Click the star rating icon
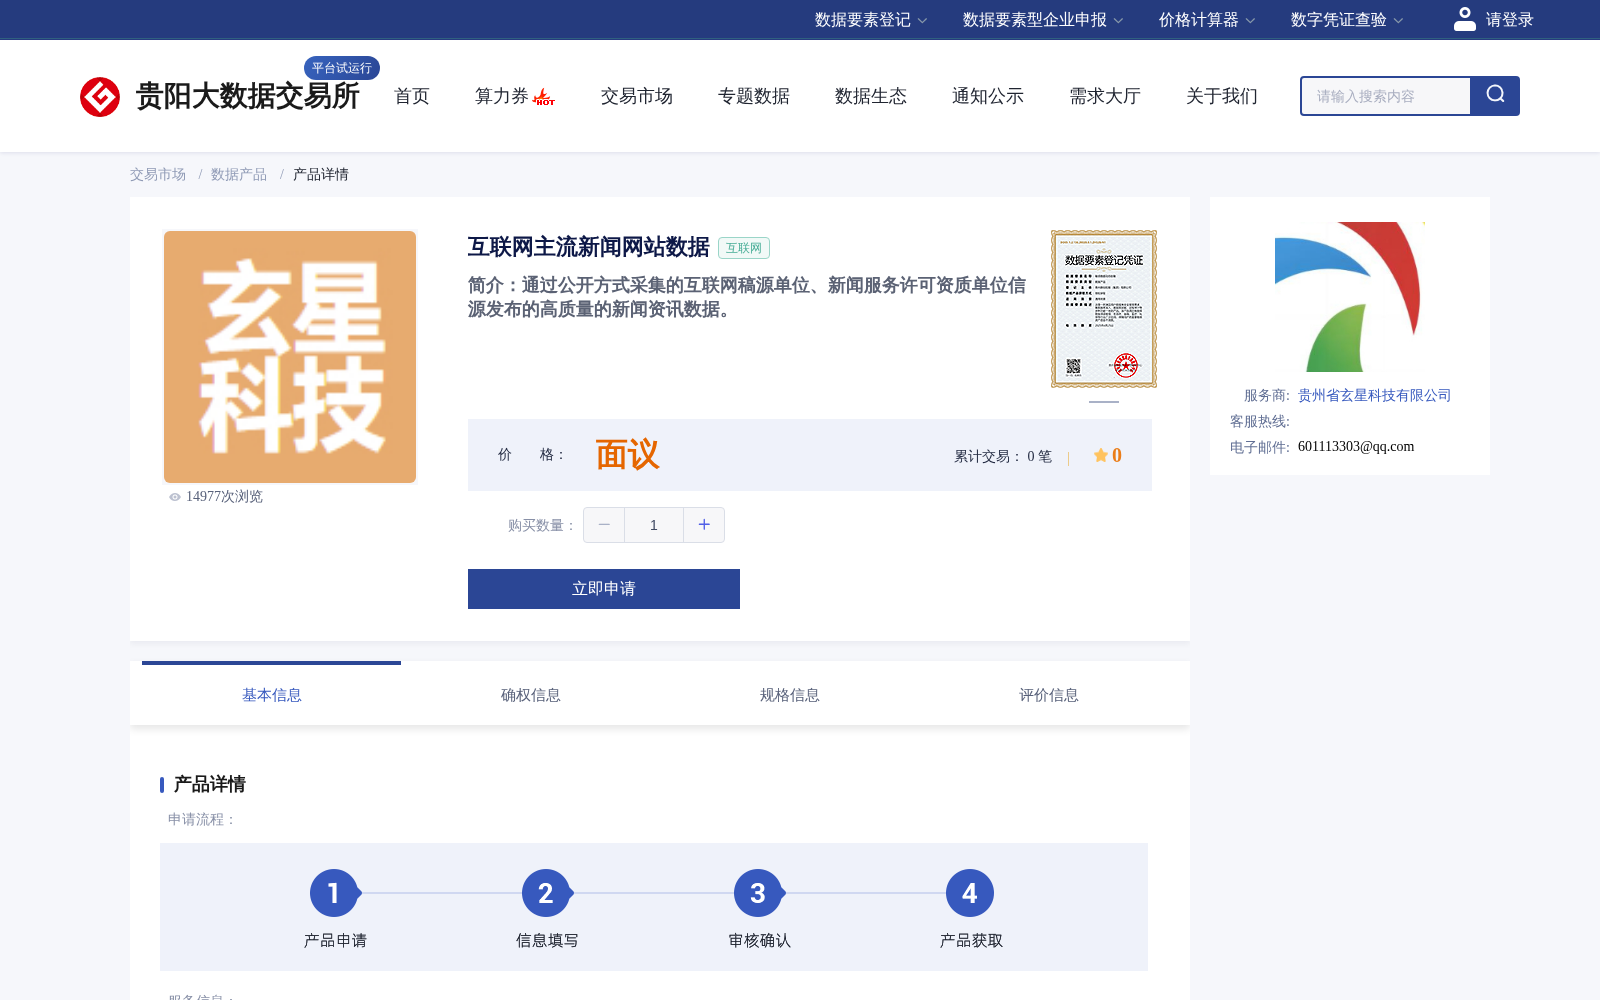 point(1101,455)
